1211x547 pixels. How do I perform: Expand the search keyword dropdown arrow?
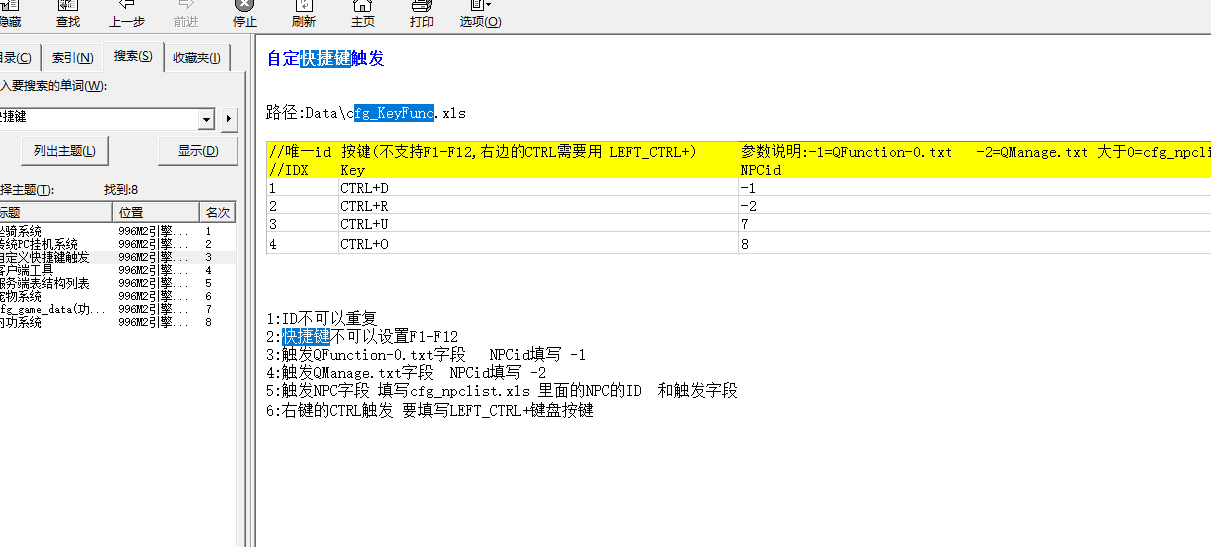(x=207, y=119)
